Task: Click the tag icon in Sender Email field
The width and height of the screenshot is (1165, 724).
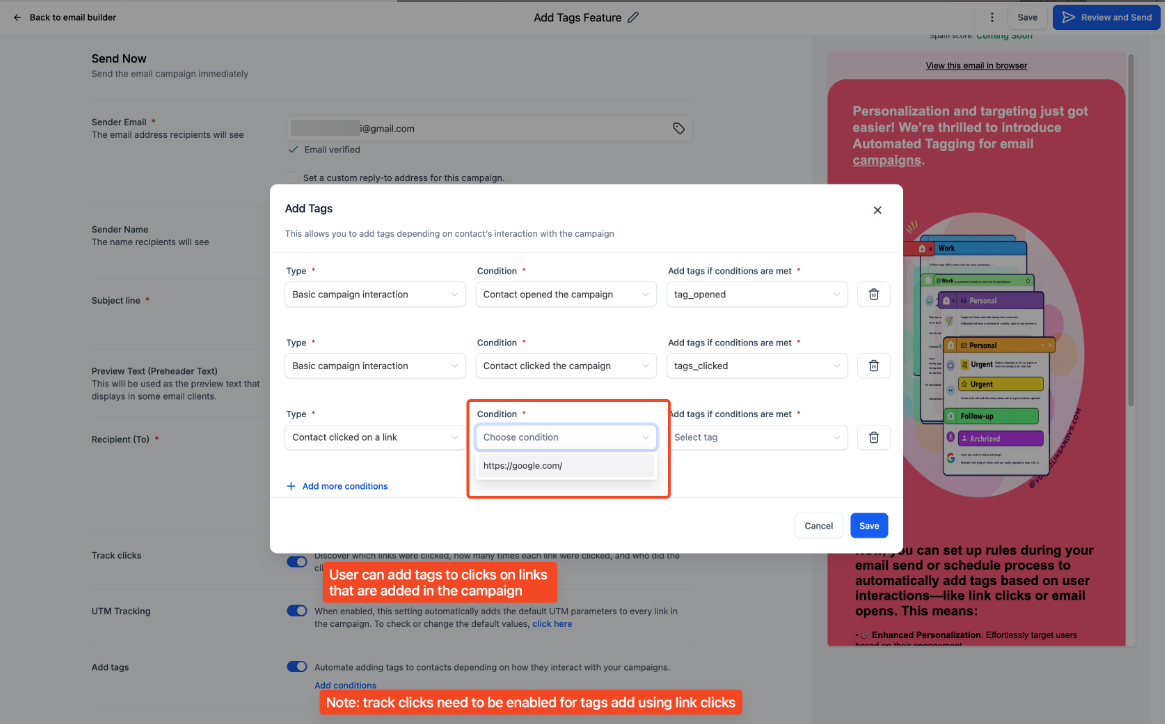Action: (x=678, y=128)
